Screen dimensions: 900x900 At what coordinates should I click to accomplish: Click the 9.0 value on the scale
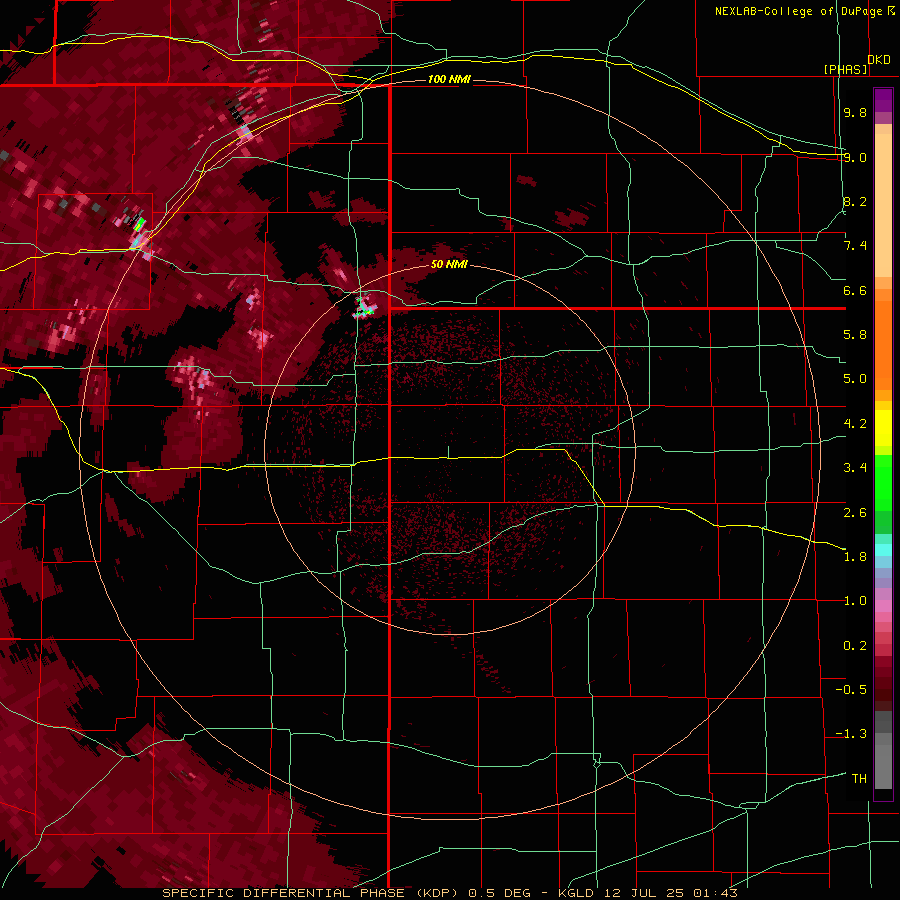[x=855, y=157]
